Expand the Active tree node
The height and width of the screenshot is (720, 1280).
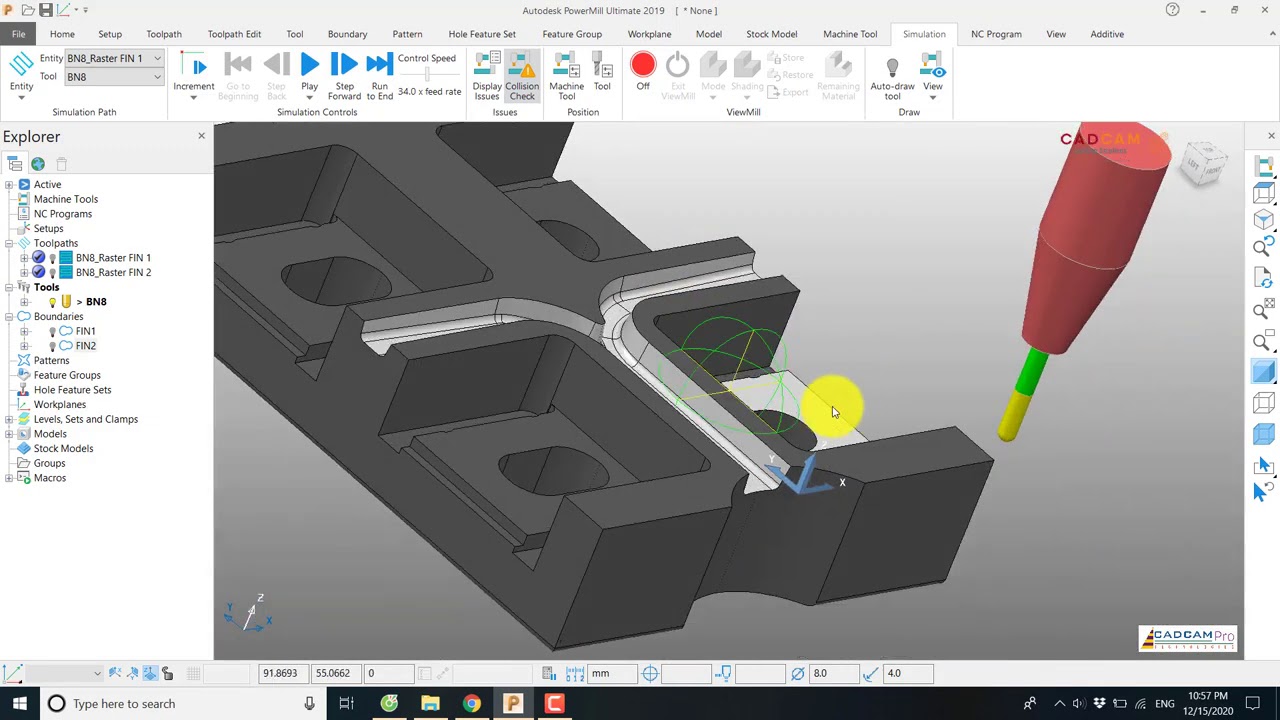tap(9, 184)
